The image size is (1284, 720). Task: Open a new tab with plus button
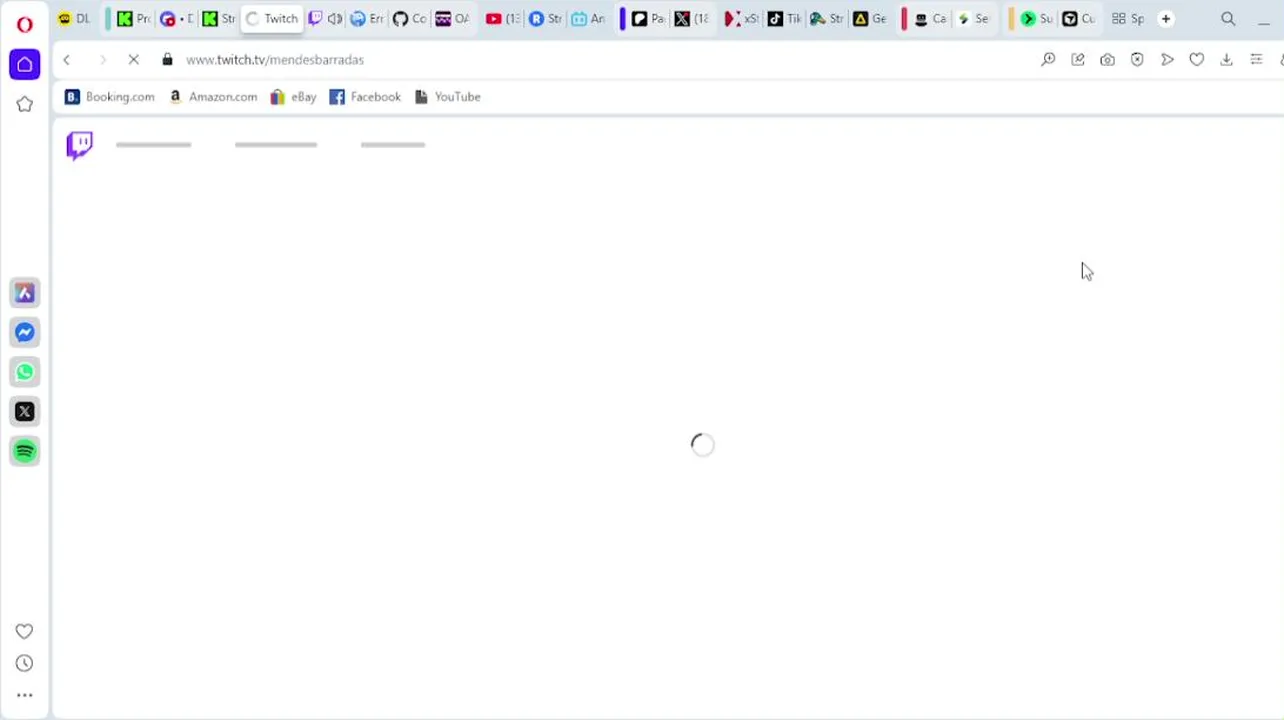1166,19
